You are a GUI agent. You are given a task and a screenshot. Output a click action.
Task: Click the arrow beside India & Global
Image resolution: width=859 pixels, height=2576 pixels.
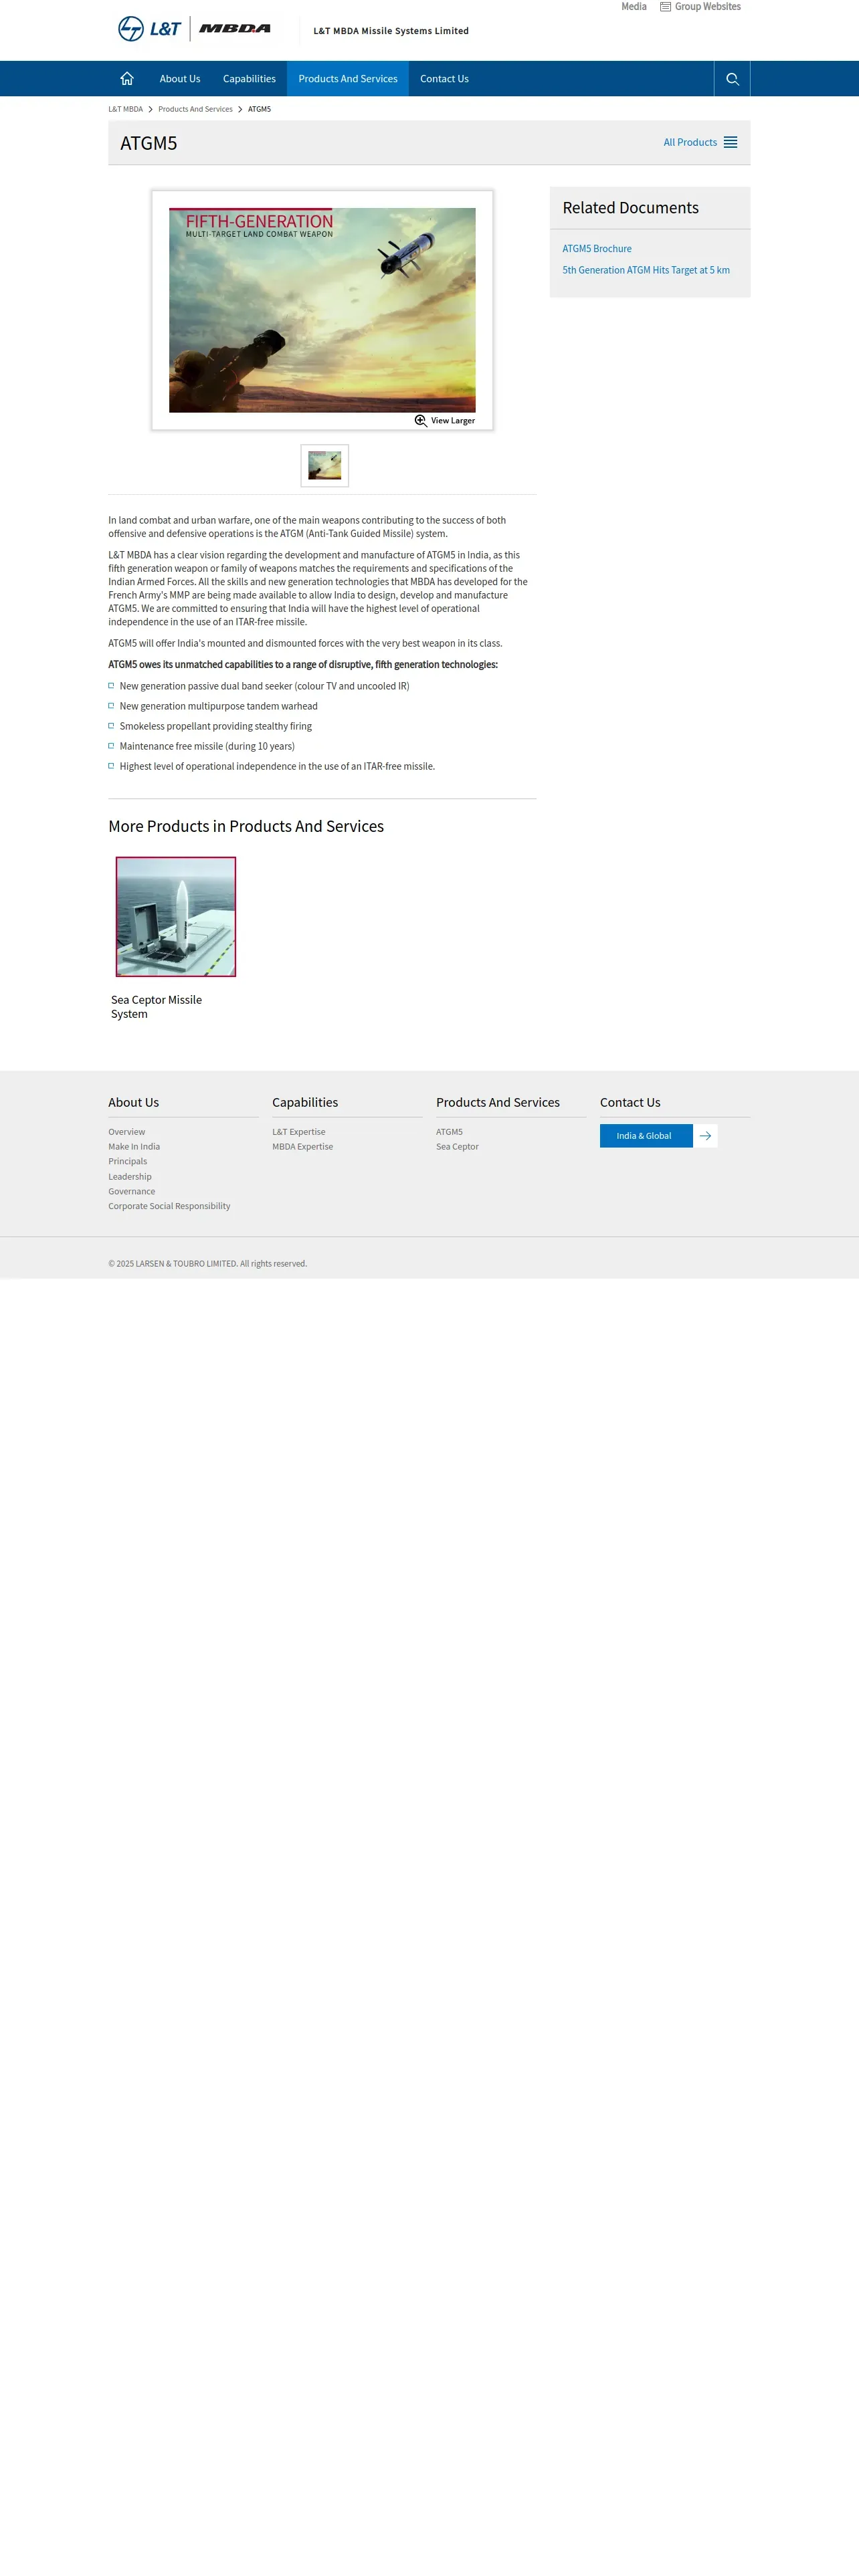(705, 1136)
